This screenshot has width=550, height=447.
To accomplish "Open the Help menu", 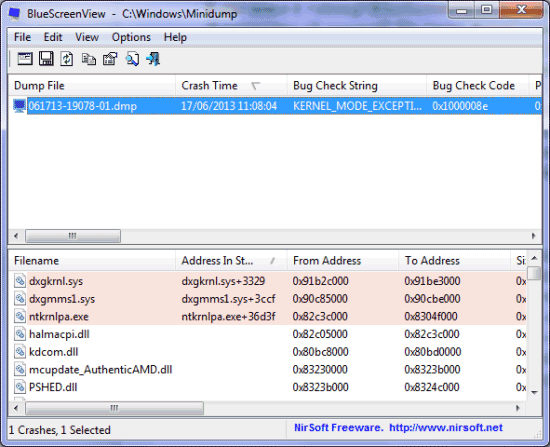I will pos(175,37).
